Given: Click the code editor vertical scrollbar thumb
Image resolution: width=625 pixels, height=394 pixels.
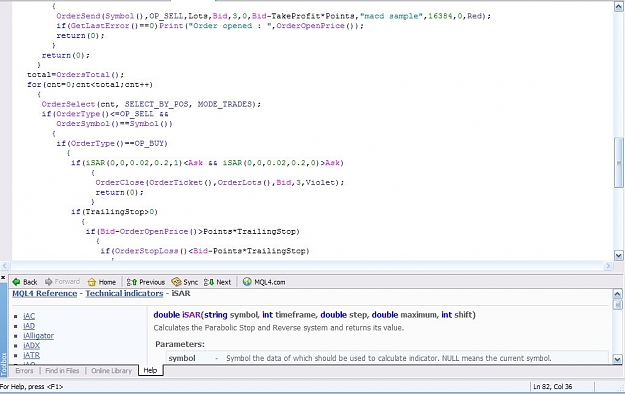Looking at the screenshot, I should click(x=619, y=162).
